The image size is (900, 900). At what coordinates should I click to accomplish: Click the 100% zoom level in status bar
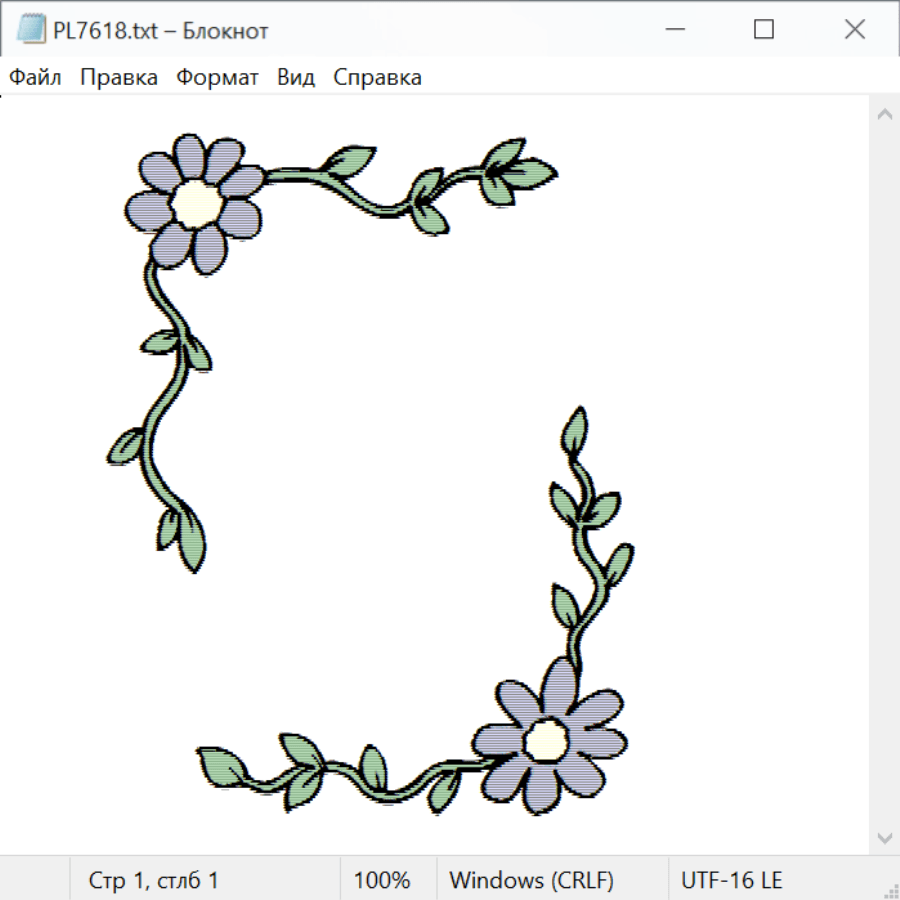(x=382, y=880)
